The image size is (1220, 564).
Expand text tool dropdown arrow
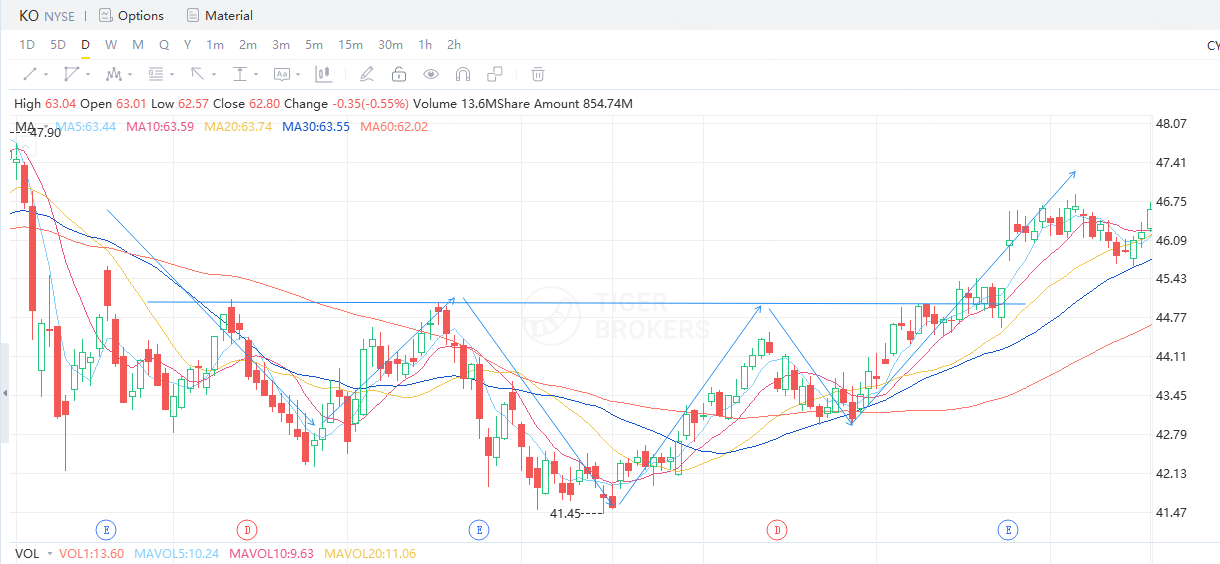pos(298,75)
